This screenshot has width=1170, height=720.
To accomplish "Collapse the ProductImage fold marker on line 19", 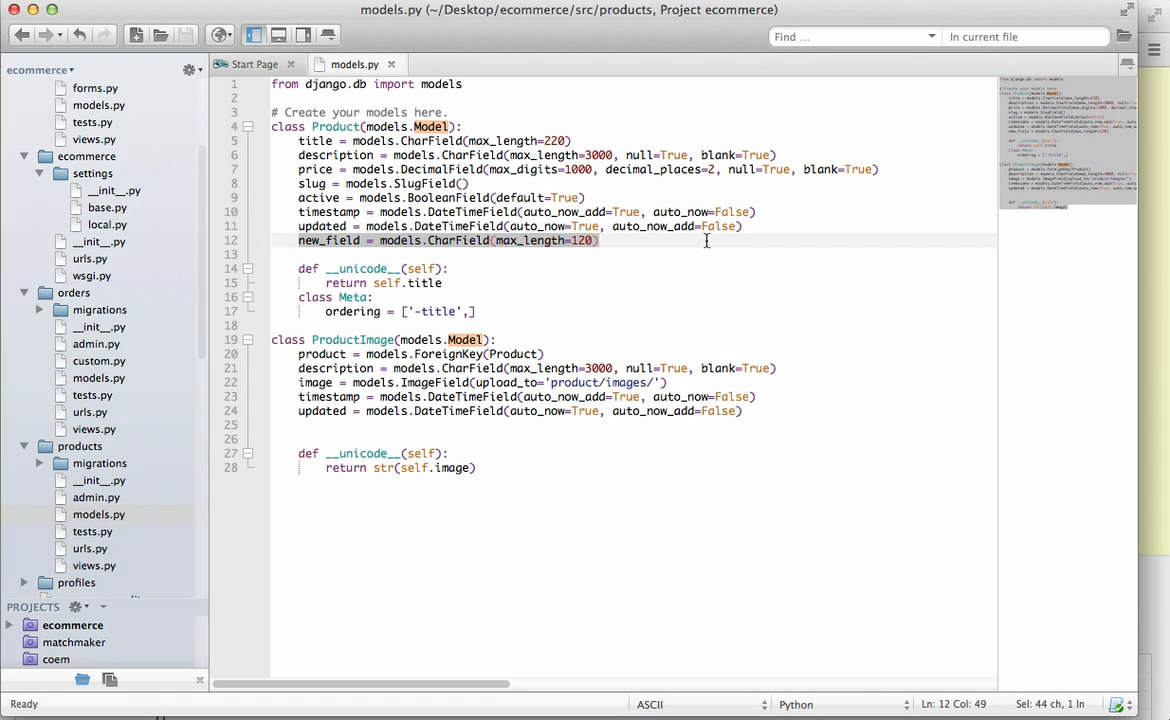I will [x=248, y=339].
